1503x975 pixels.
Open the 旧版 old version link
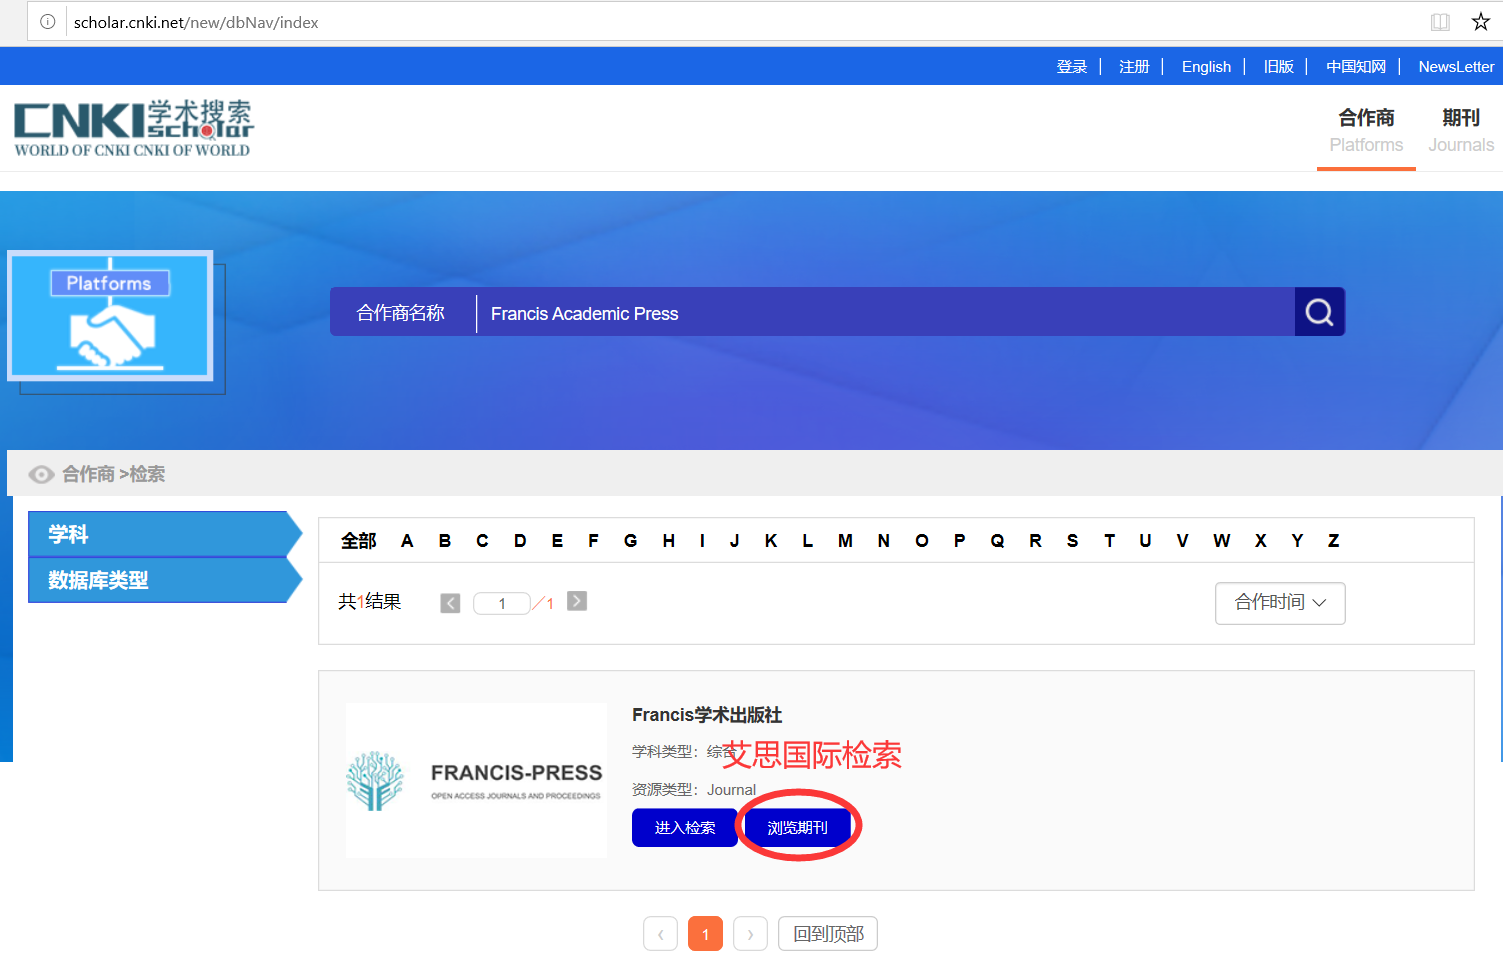coord(1279,67)
